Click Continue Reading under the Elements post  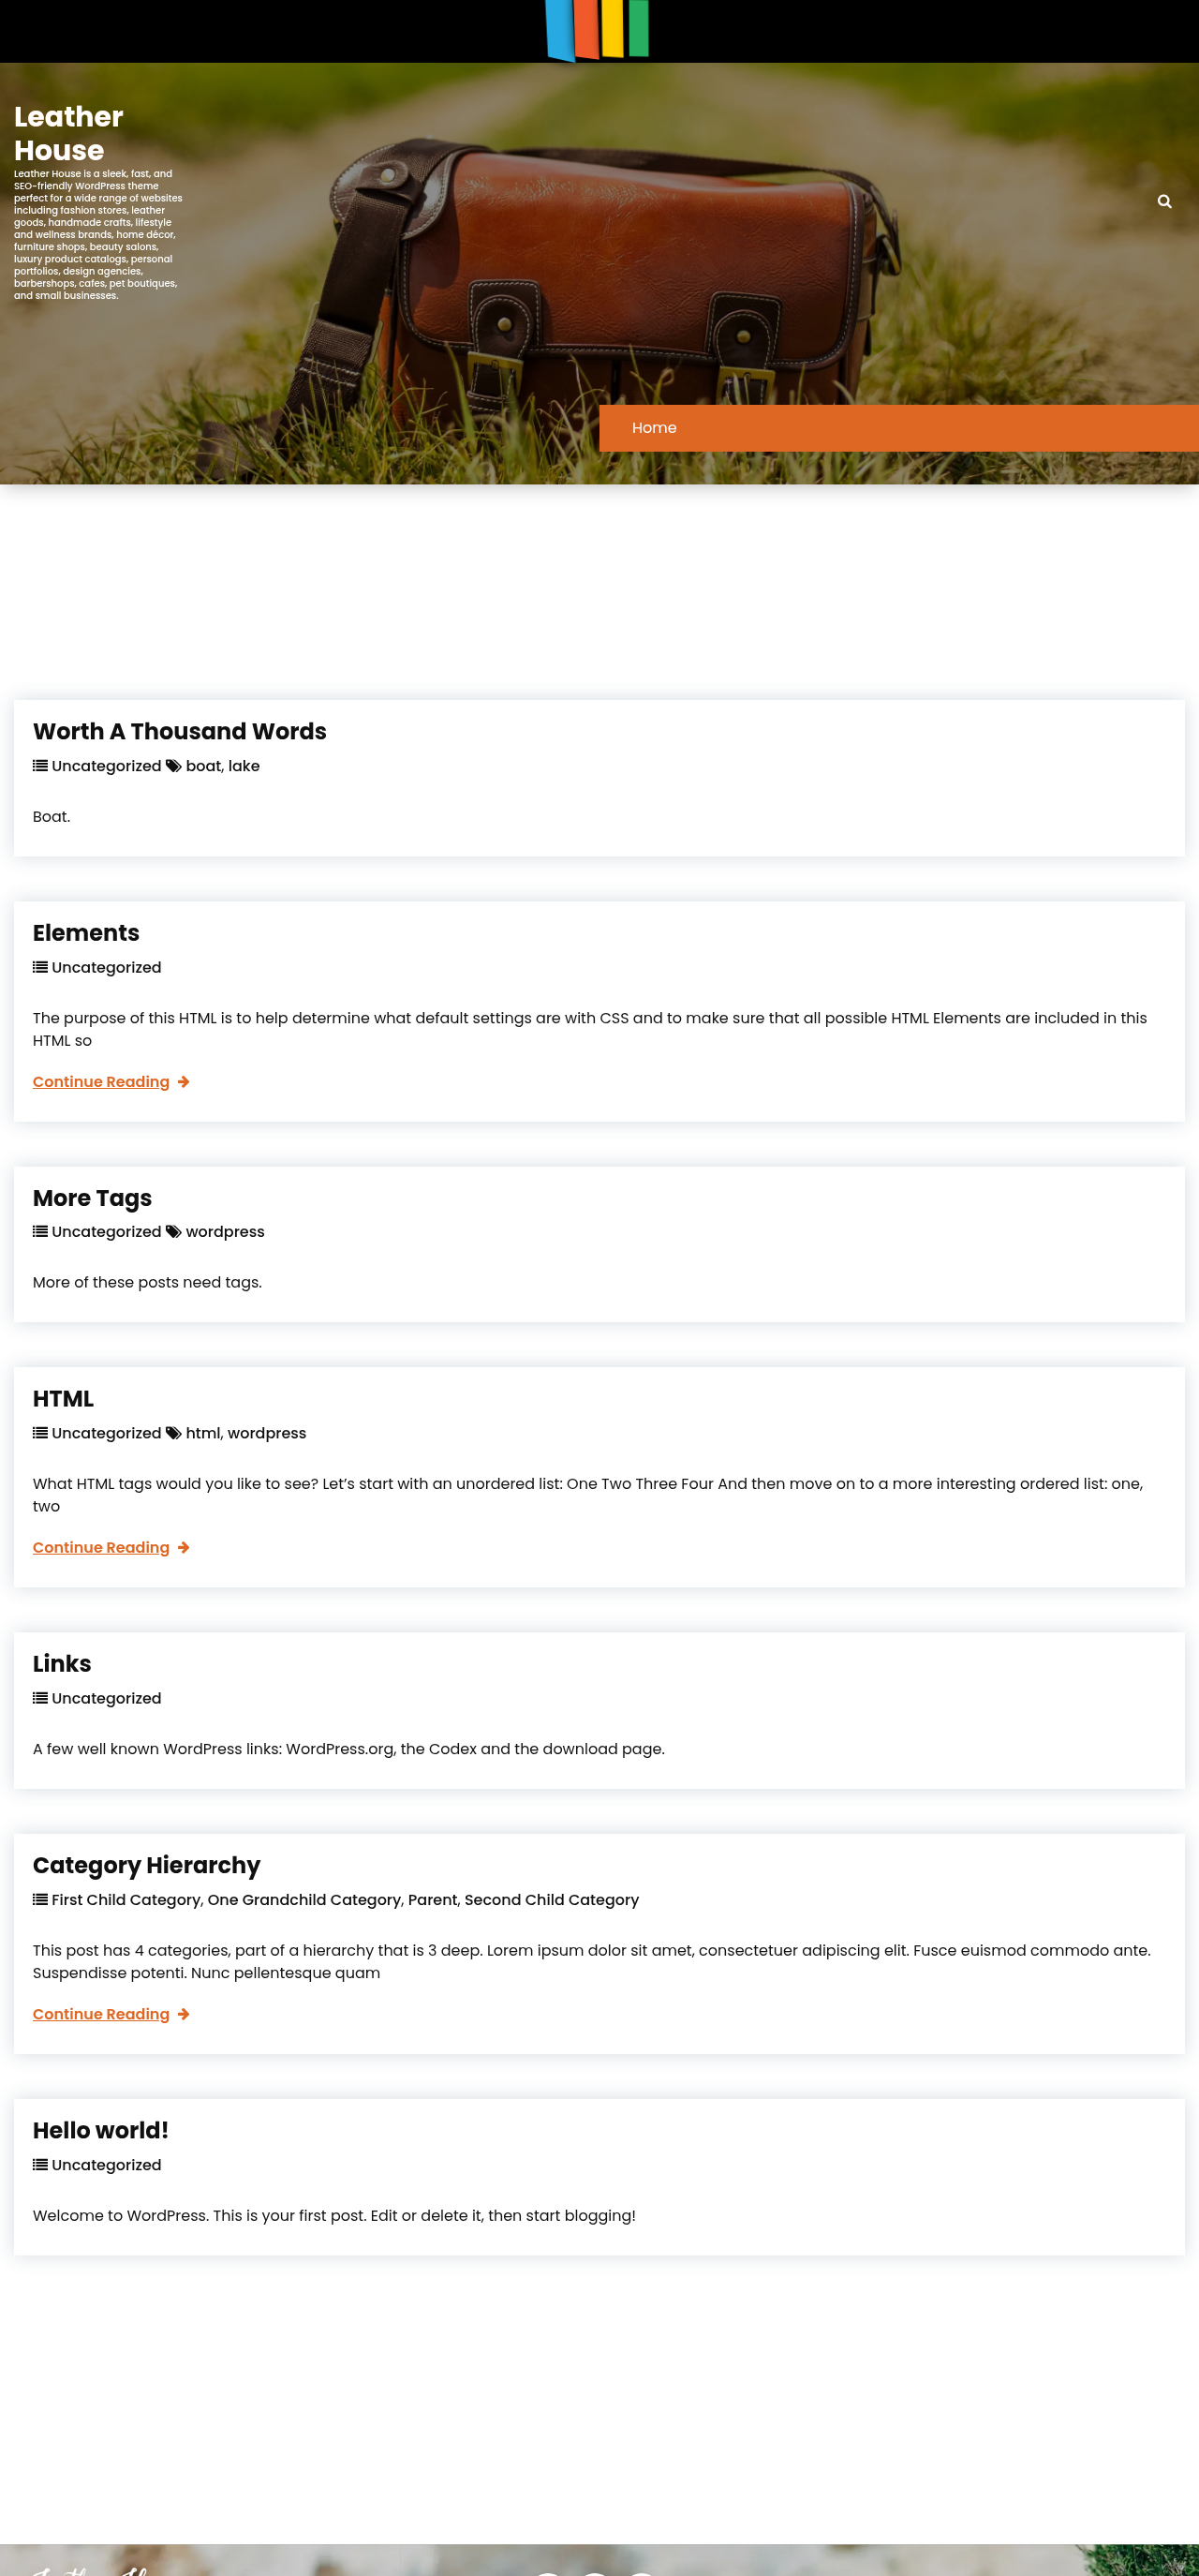coord(101,1082)
